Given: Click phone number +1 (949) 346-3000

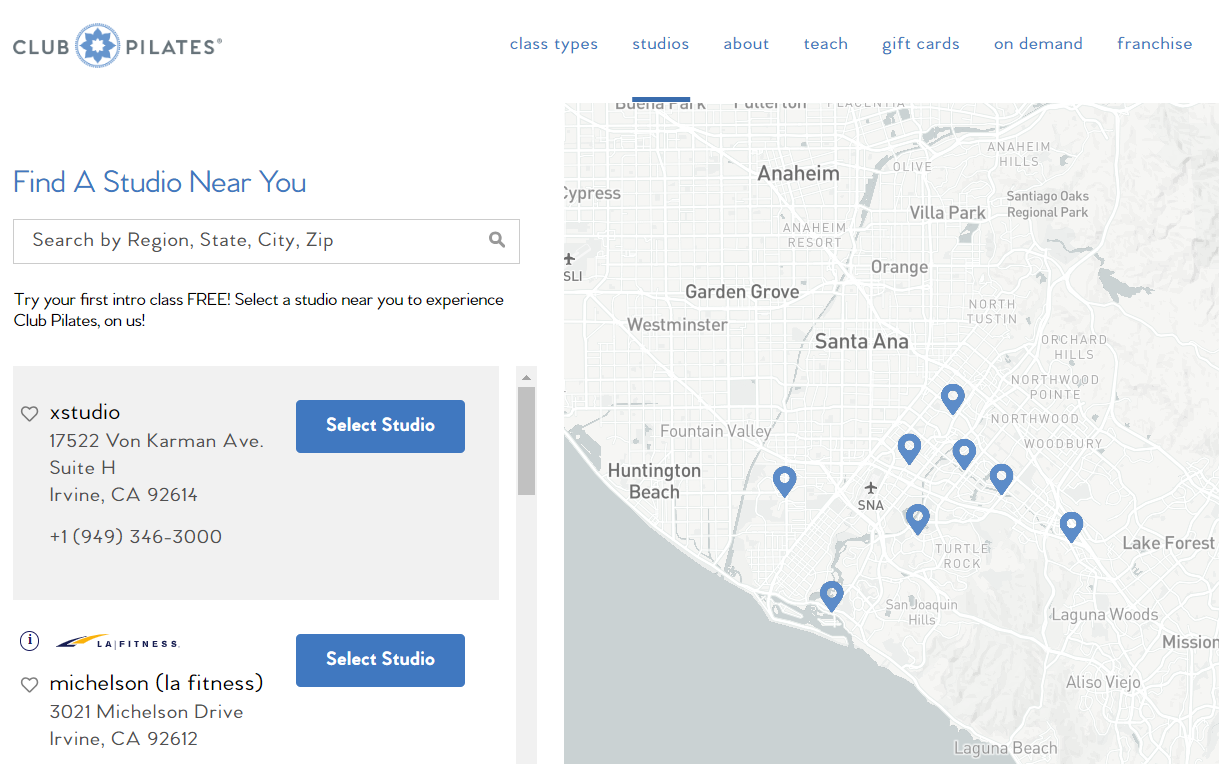Looking at the screenshot, I should tap(136, 537).
